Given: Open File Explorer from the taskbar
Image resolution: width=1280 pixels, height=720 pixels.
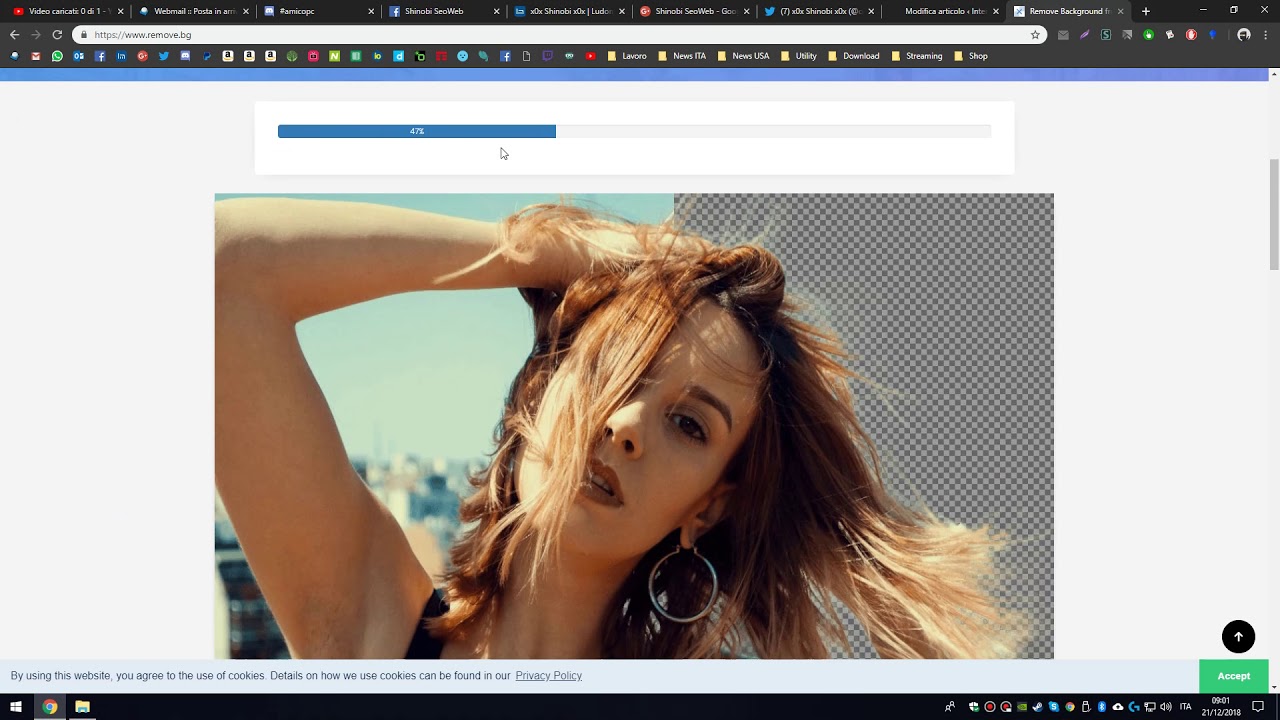Looking at the screenshot, I should 83,707.
